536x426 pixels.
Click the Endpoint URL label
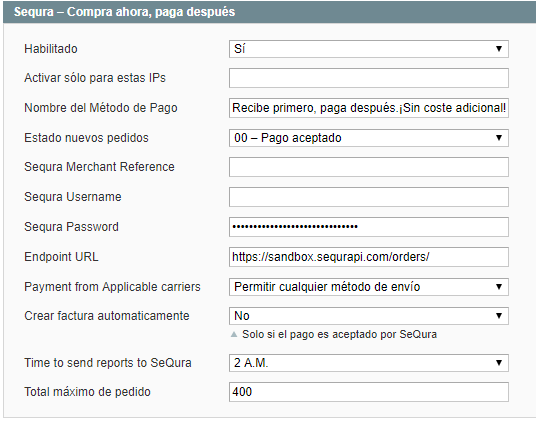[62, 257]
